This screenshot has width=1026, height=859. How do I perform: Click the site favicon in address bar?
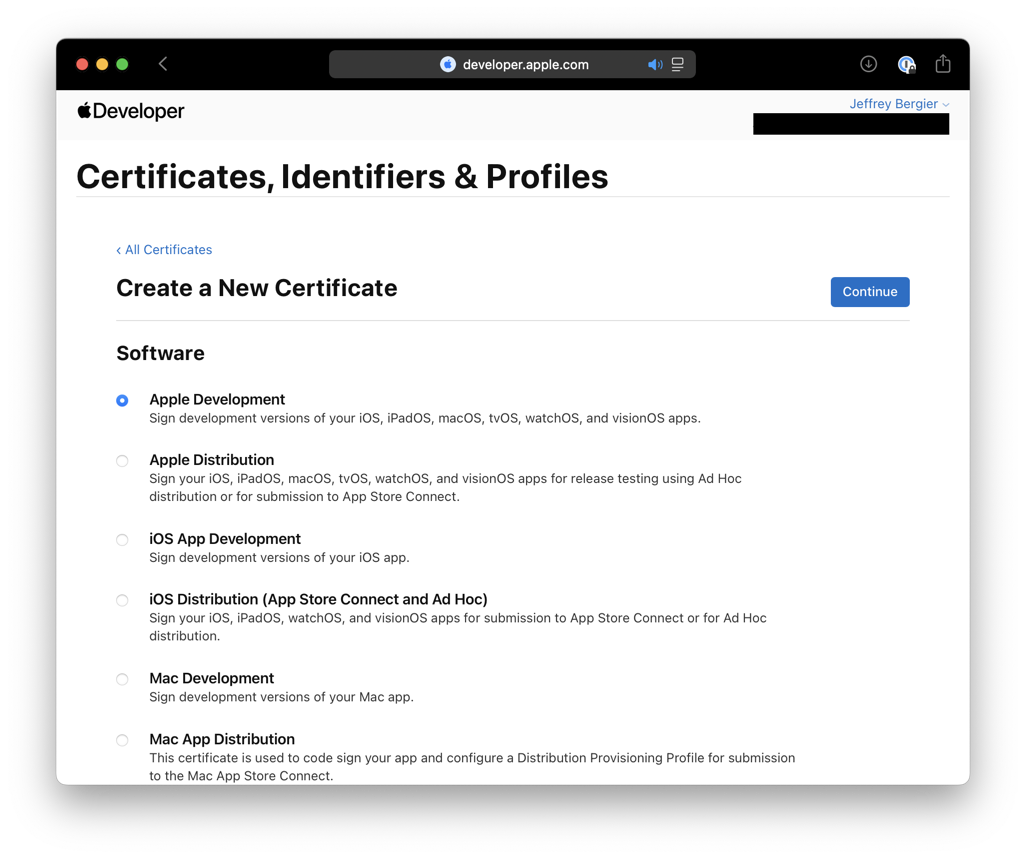(x=448, y=64)
